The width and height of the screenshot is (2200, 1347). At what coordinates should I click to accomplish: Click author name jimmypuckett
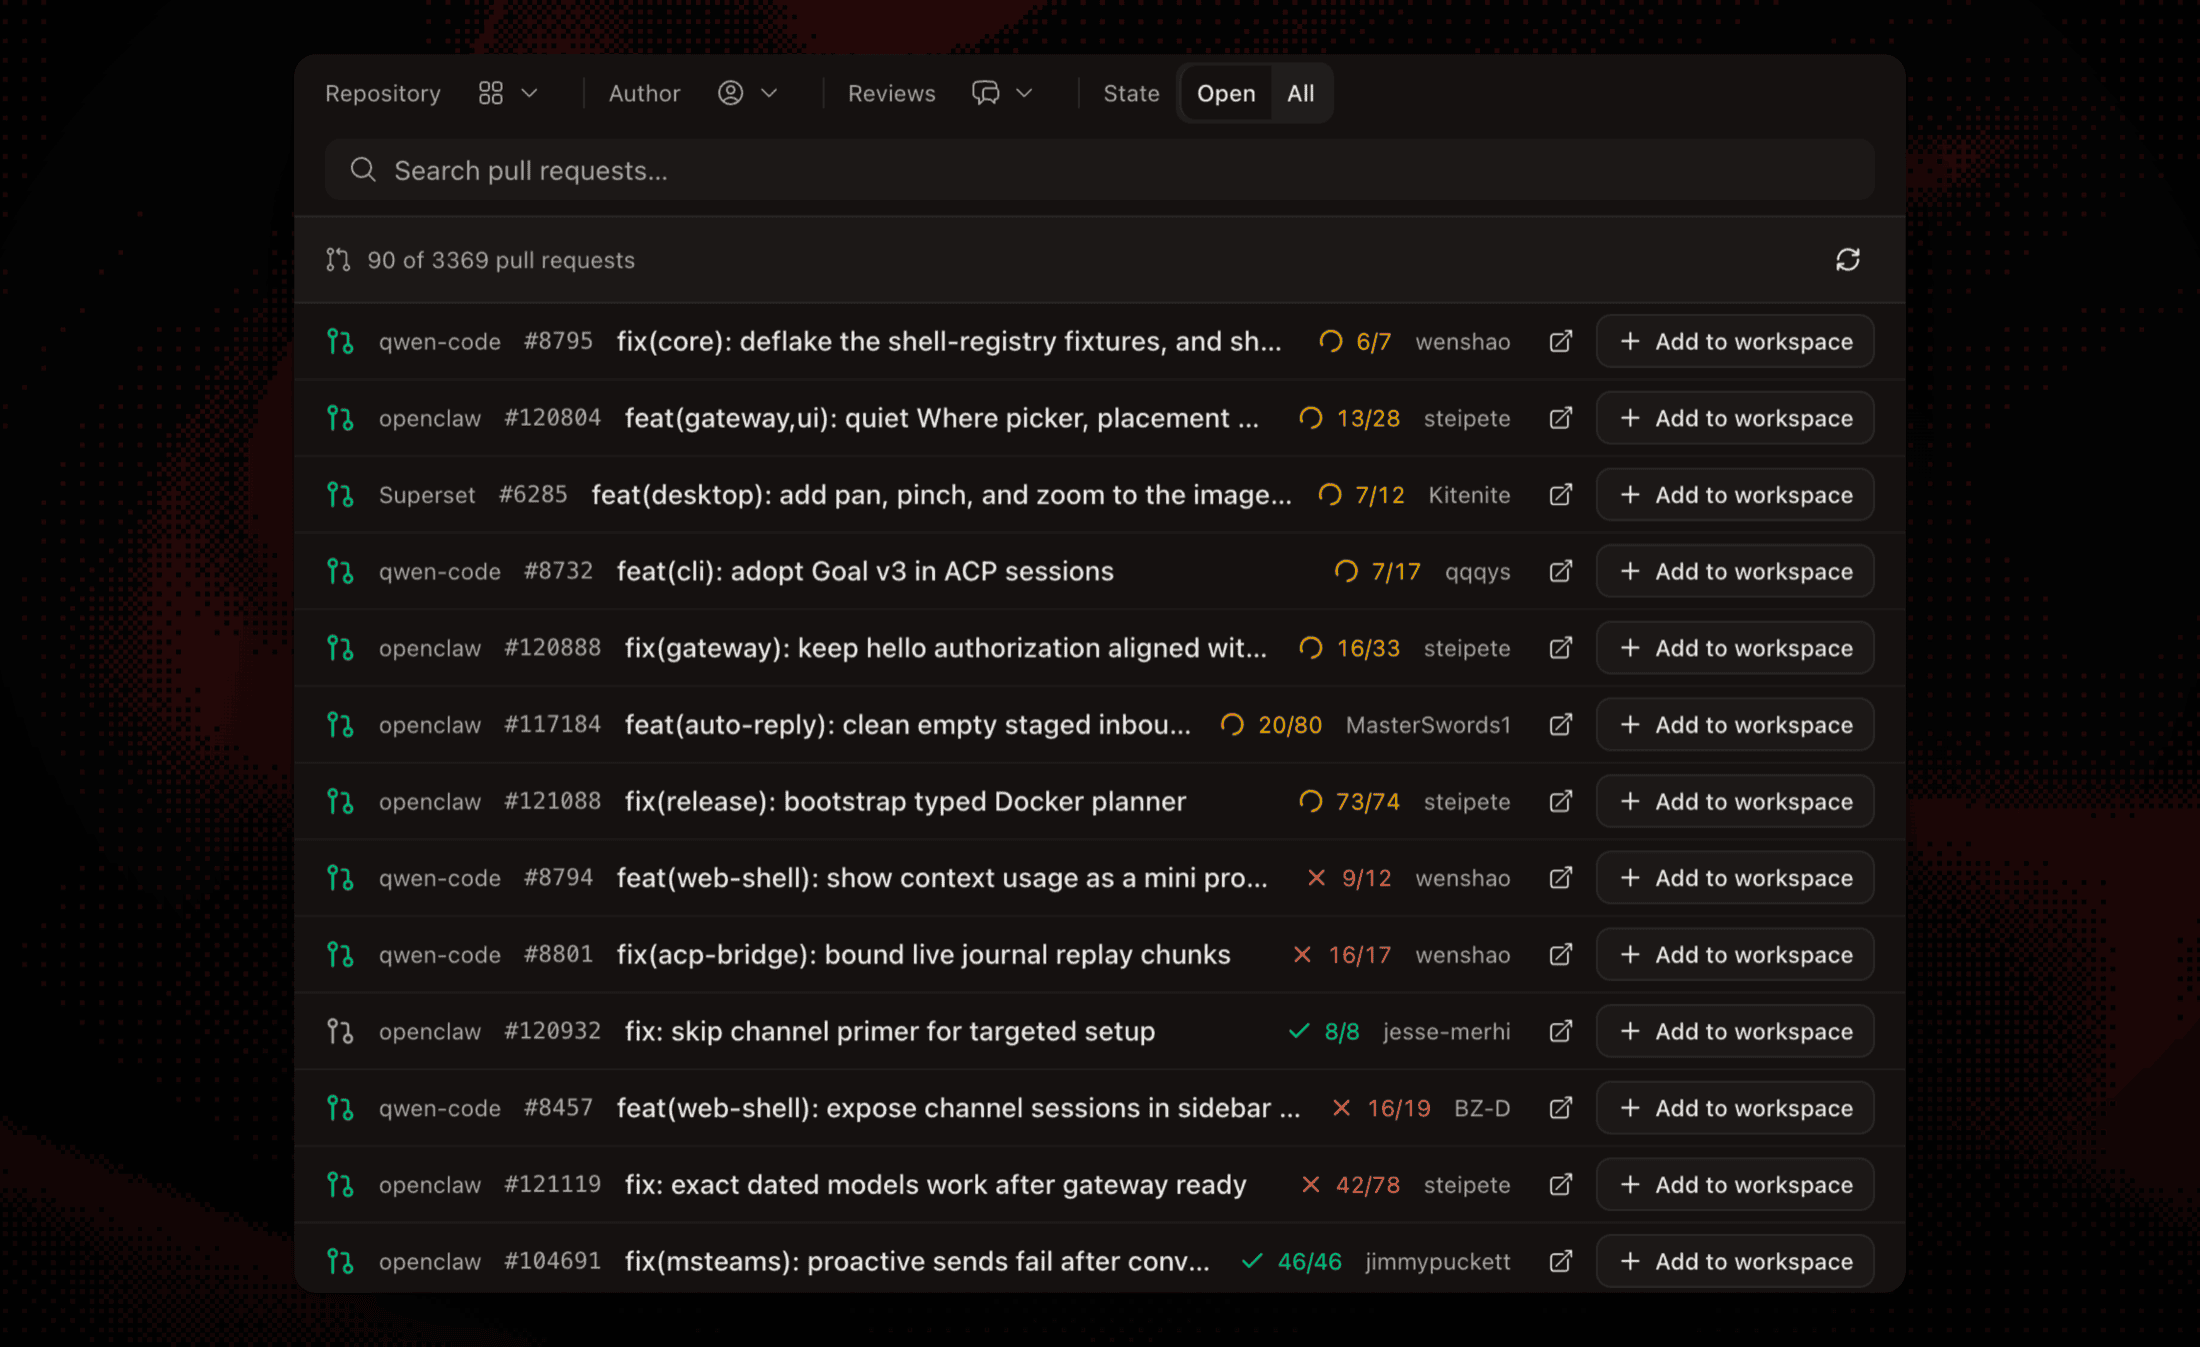[1438, 1261]
